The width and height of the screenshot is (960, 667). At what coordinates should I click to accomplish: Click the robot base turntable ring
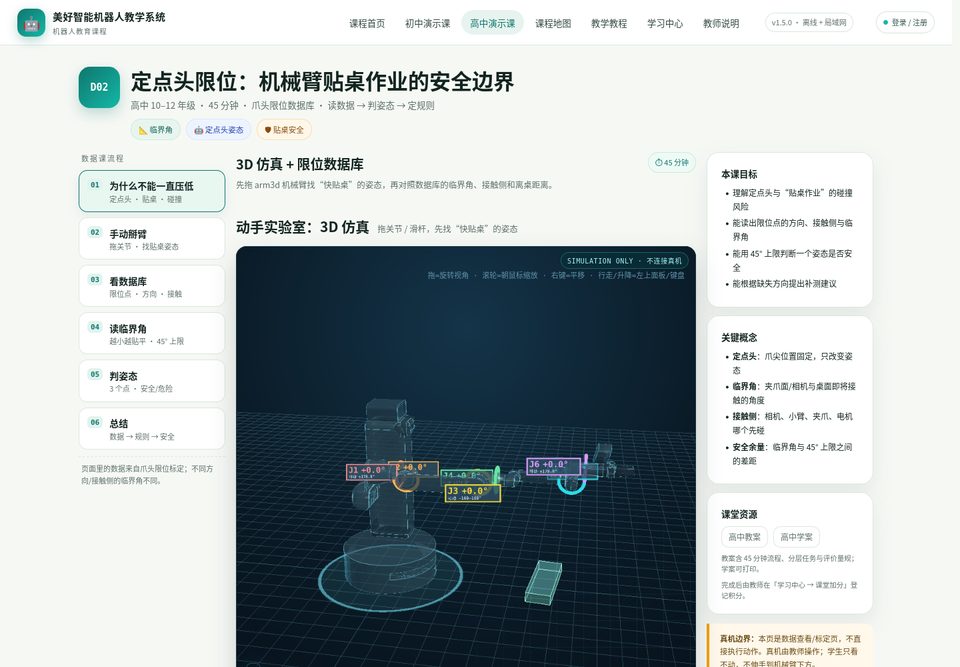click(x=390, y=580)
